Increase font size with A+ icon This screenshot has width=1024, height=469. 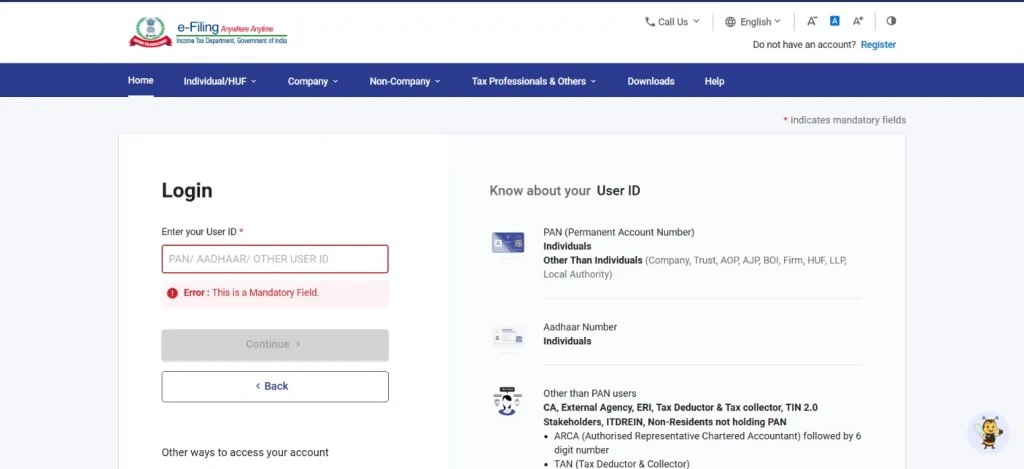858,21
